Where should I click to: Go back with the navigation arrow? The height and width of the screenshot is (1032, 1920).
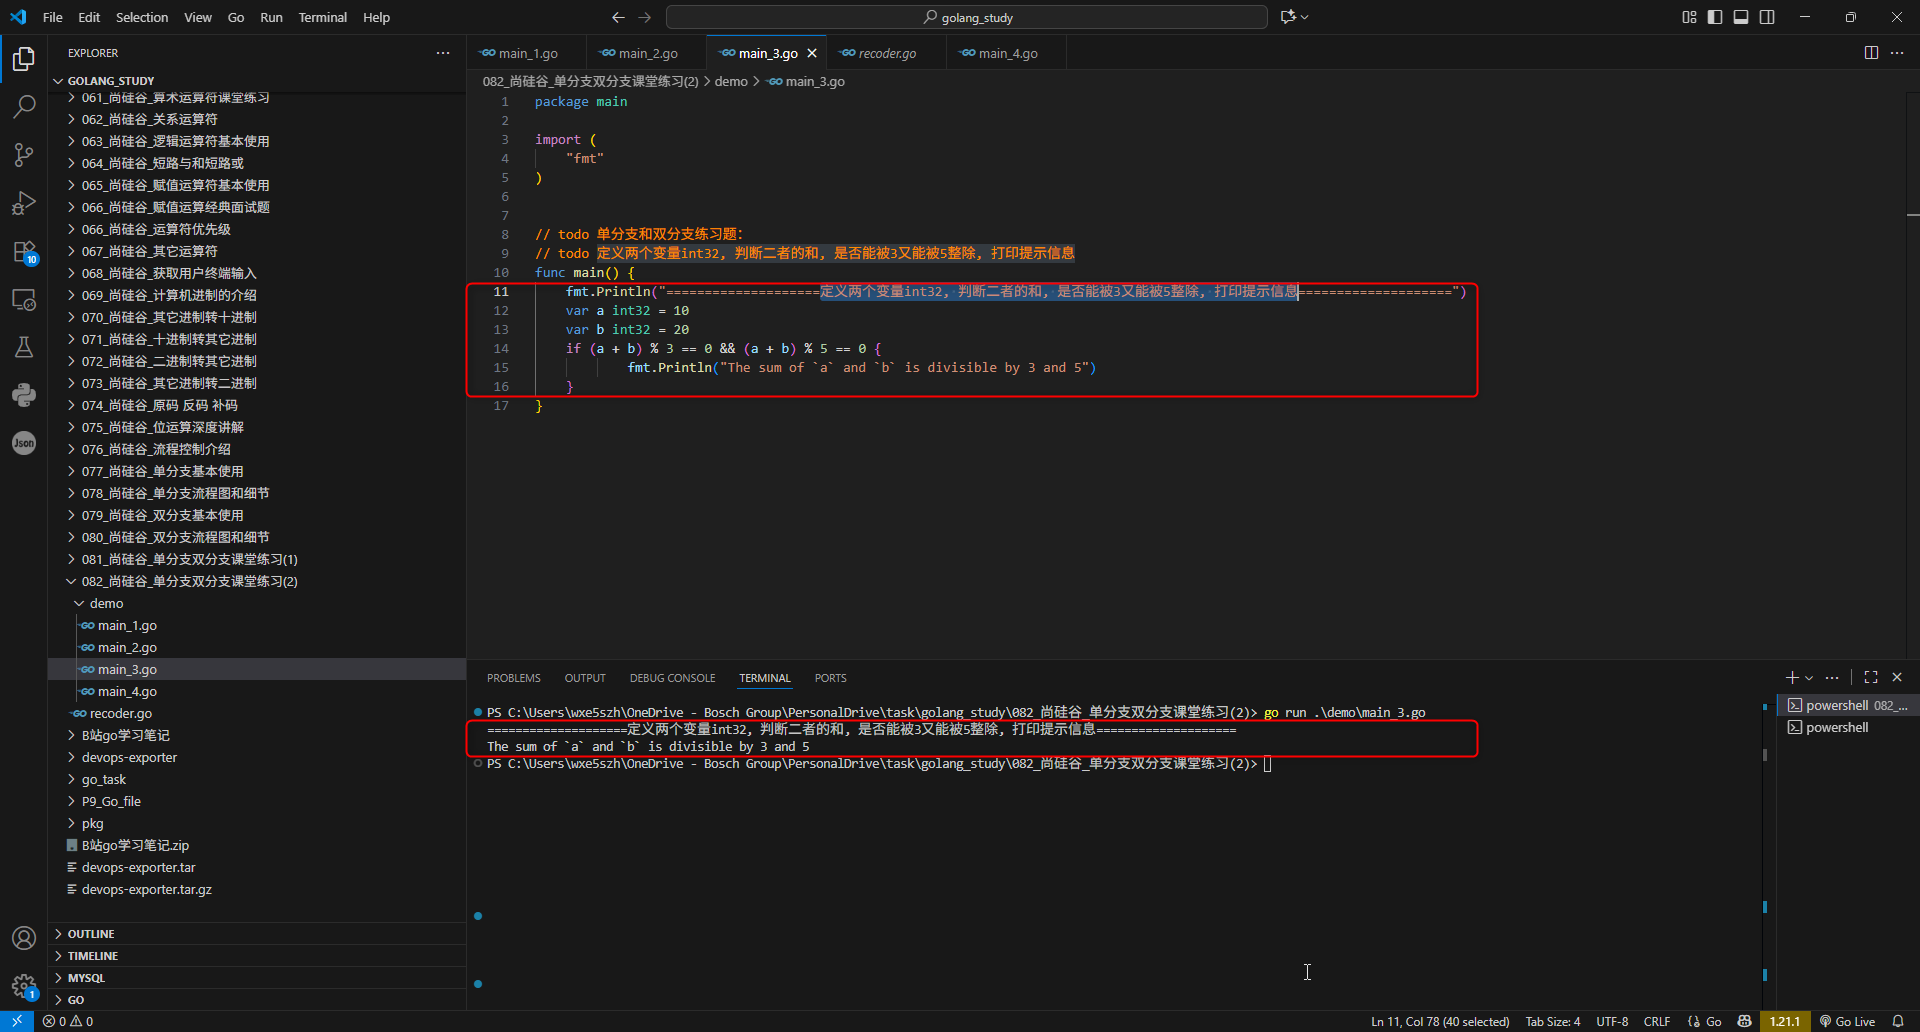point(618,17)
